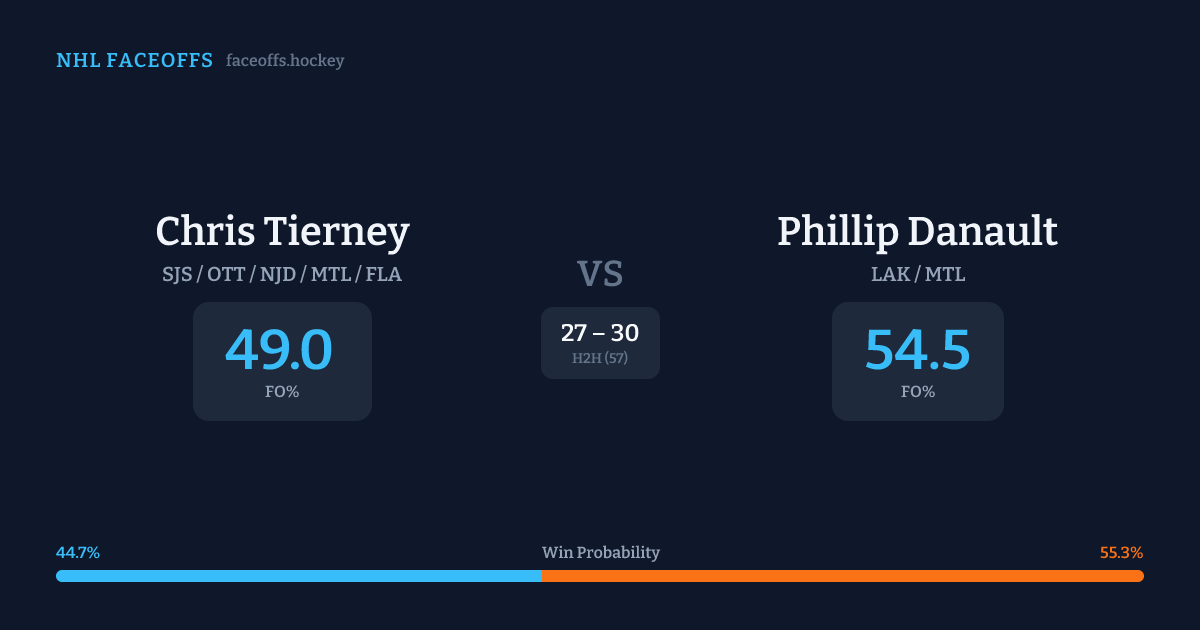Click the VS text between players

(600, 274)
